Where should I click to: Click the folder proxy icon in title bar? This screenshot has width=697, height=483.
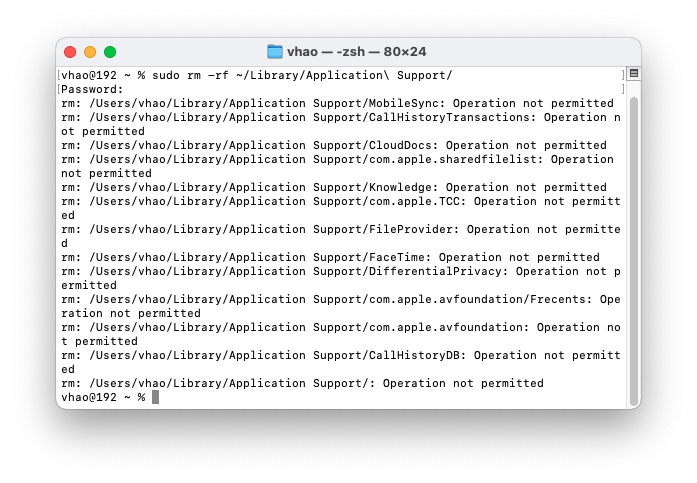[x=275, y=52]
